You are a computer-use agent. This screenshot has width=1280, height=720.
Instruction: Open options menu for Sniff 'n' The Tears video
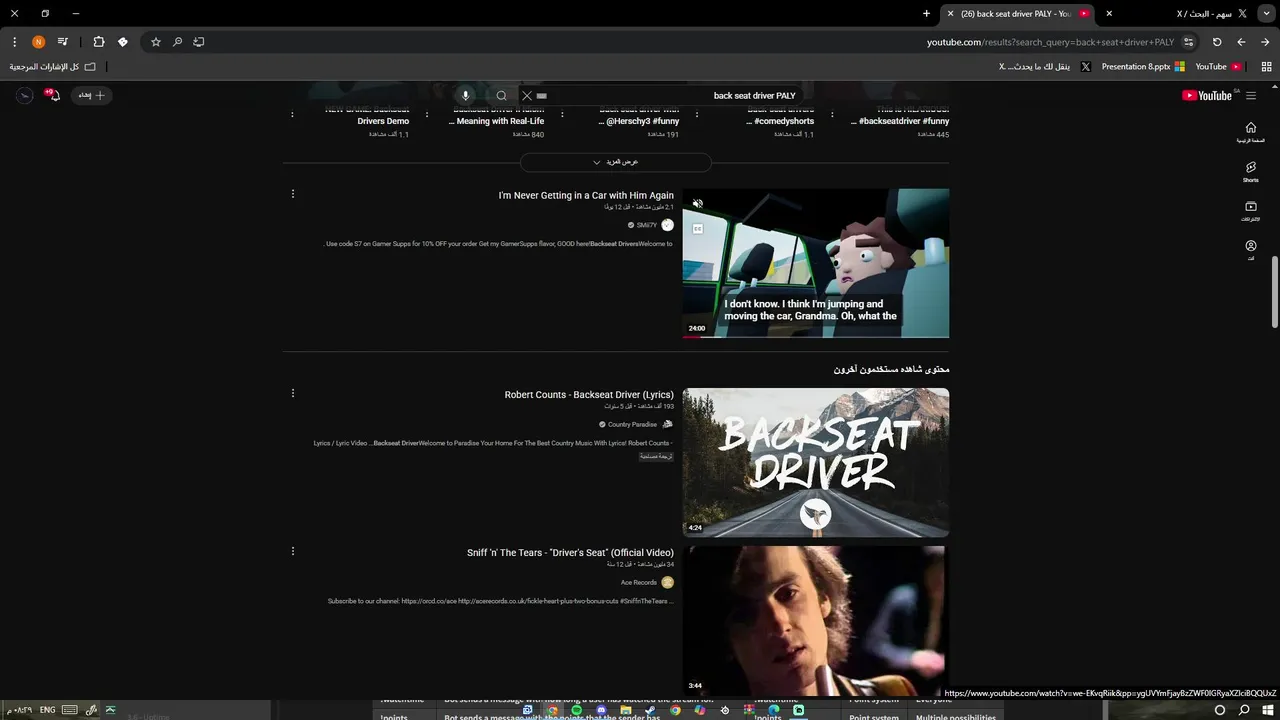tap(293, 551)
